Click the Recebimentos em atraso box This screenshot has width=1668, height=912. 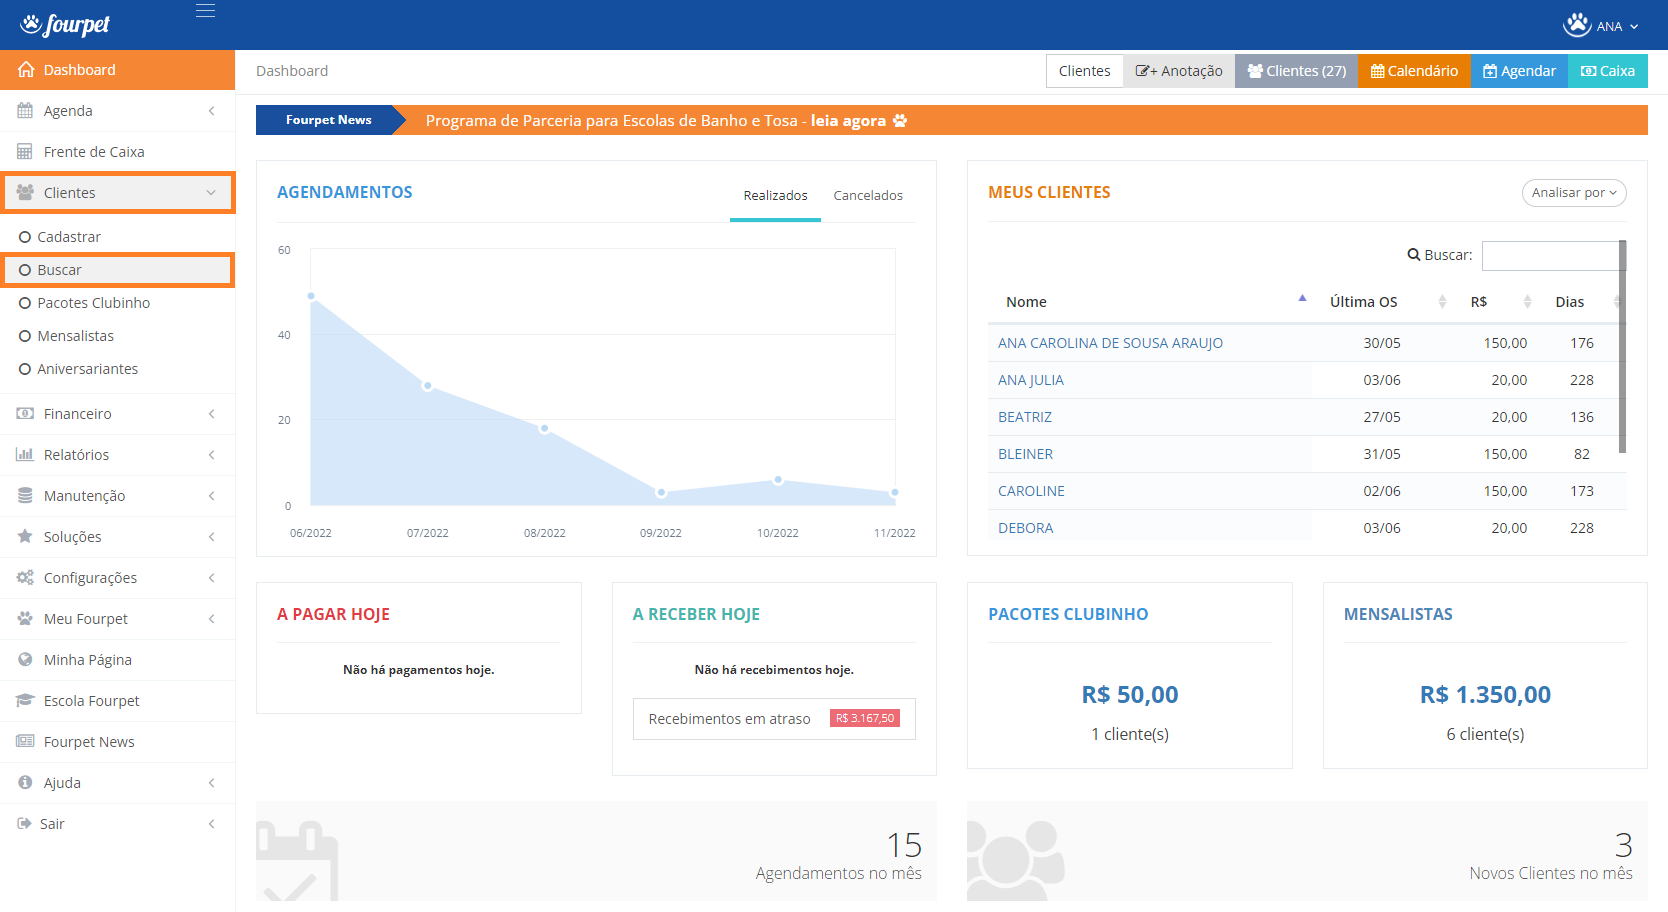pyautogui.click(x=774, y=719)
